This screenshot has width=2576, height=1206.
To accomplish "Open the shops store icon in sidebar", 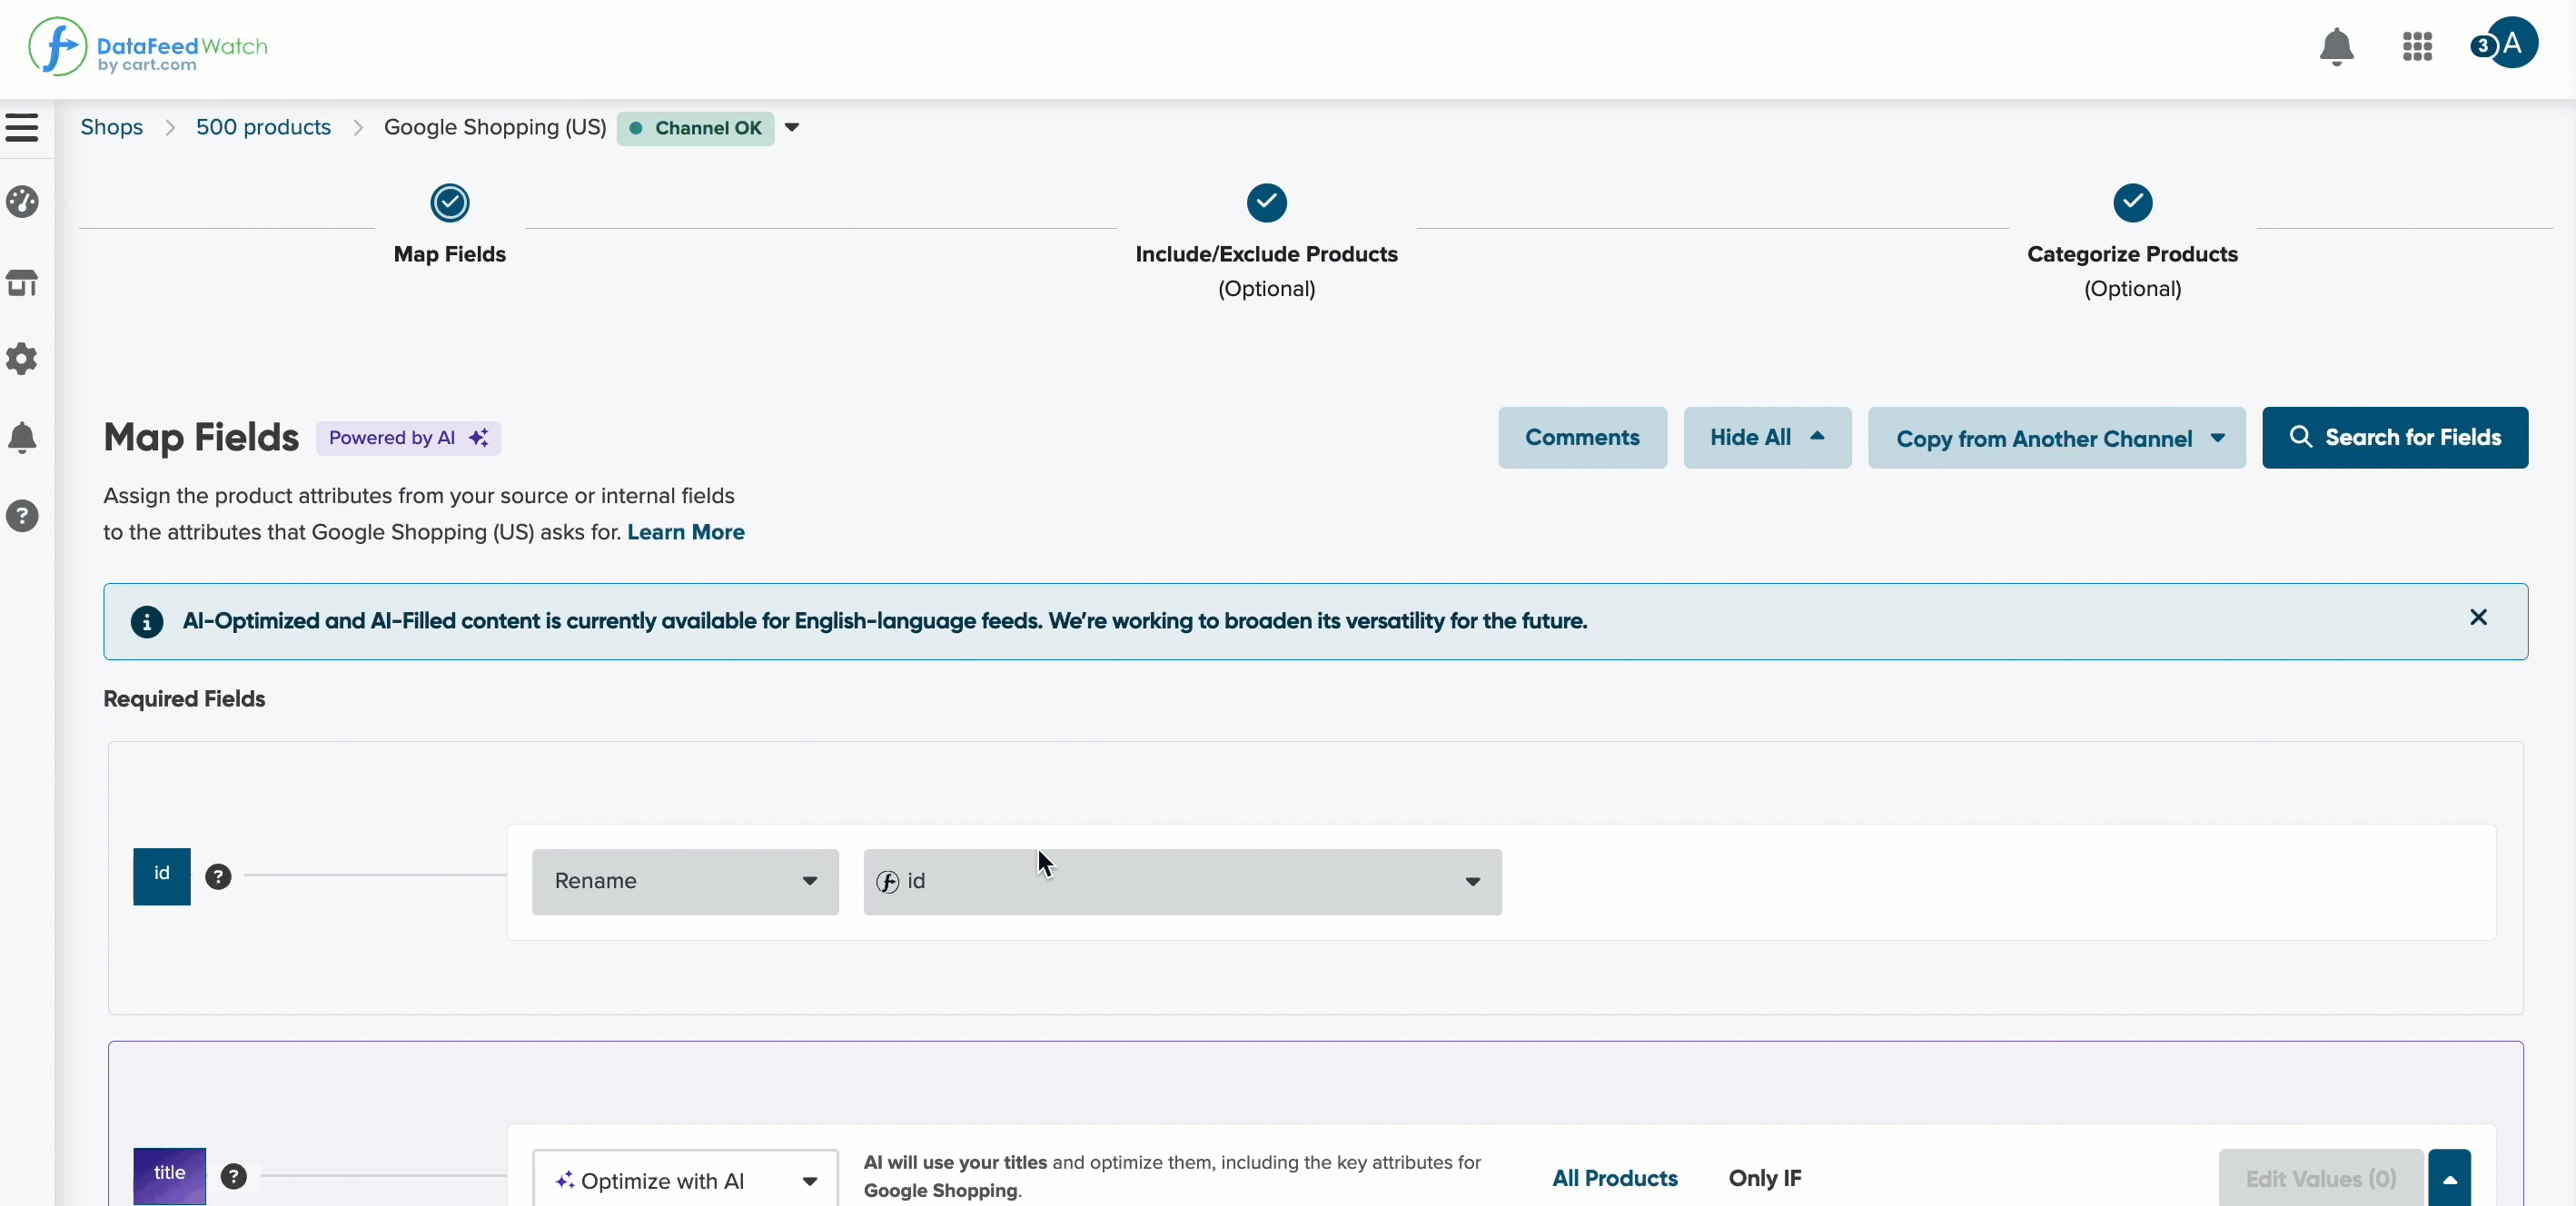I will click(x=22, y=283).
